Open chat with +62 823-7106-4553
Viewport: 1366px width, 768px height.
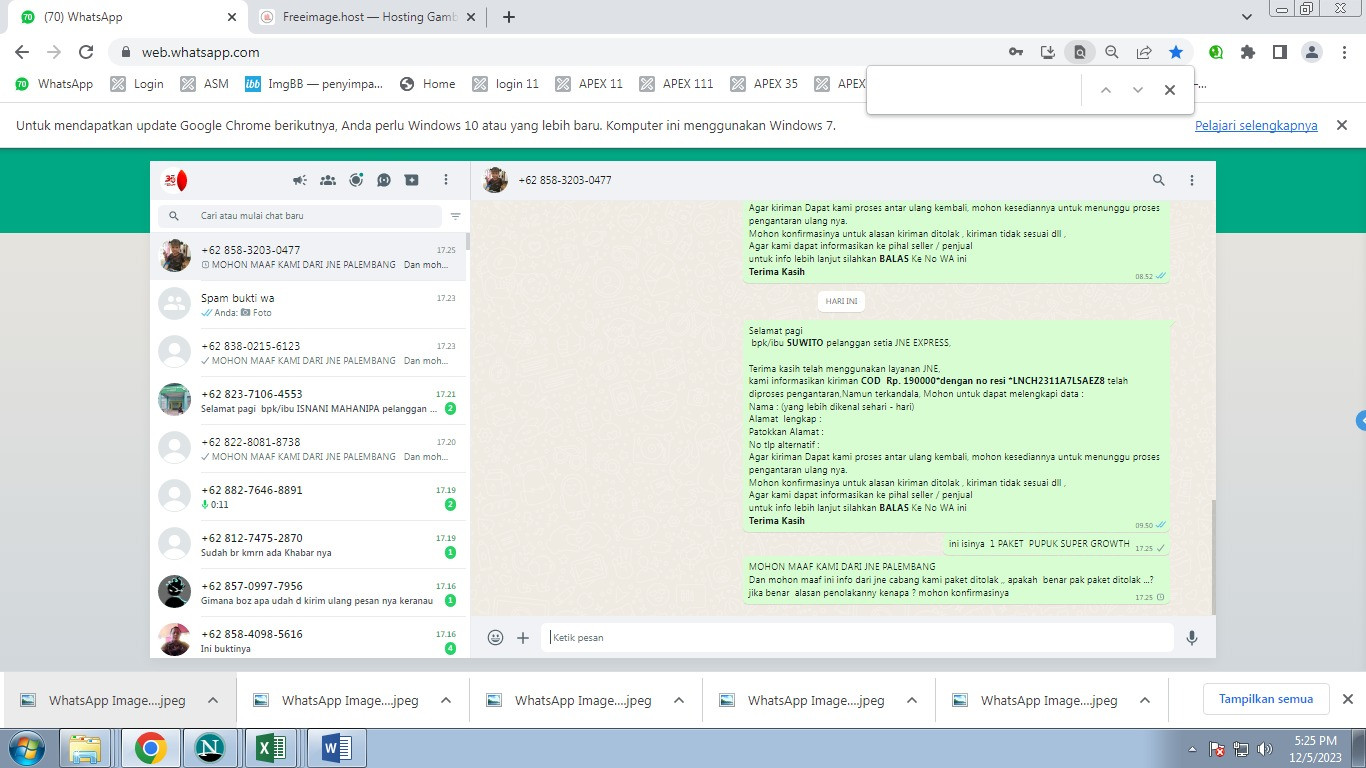[x=308, y=401]
